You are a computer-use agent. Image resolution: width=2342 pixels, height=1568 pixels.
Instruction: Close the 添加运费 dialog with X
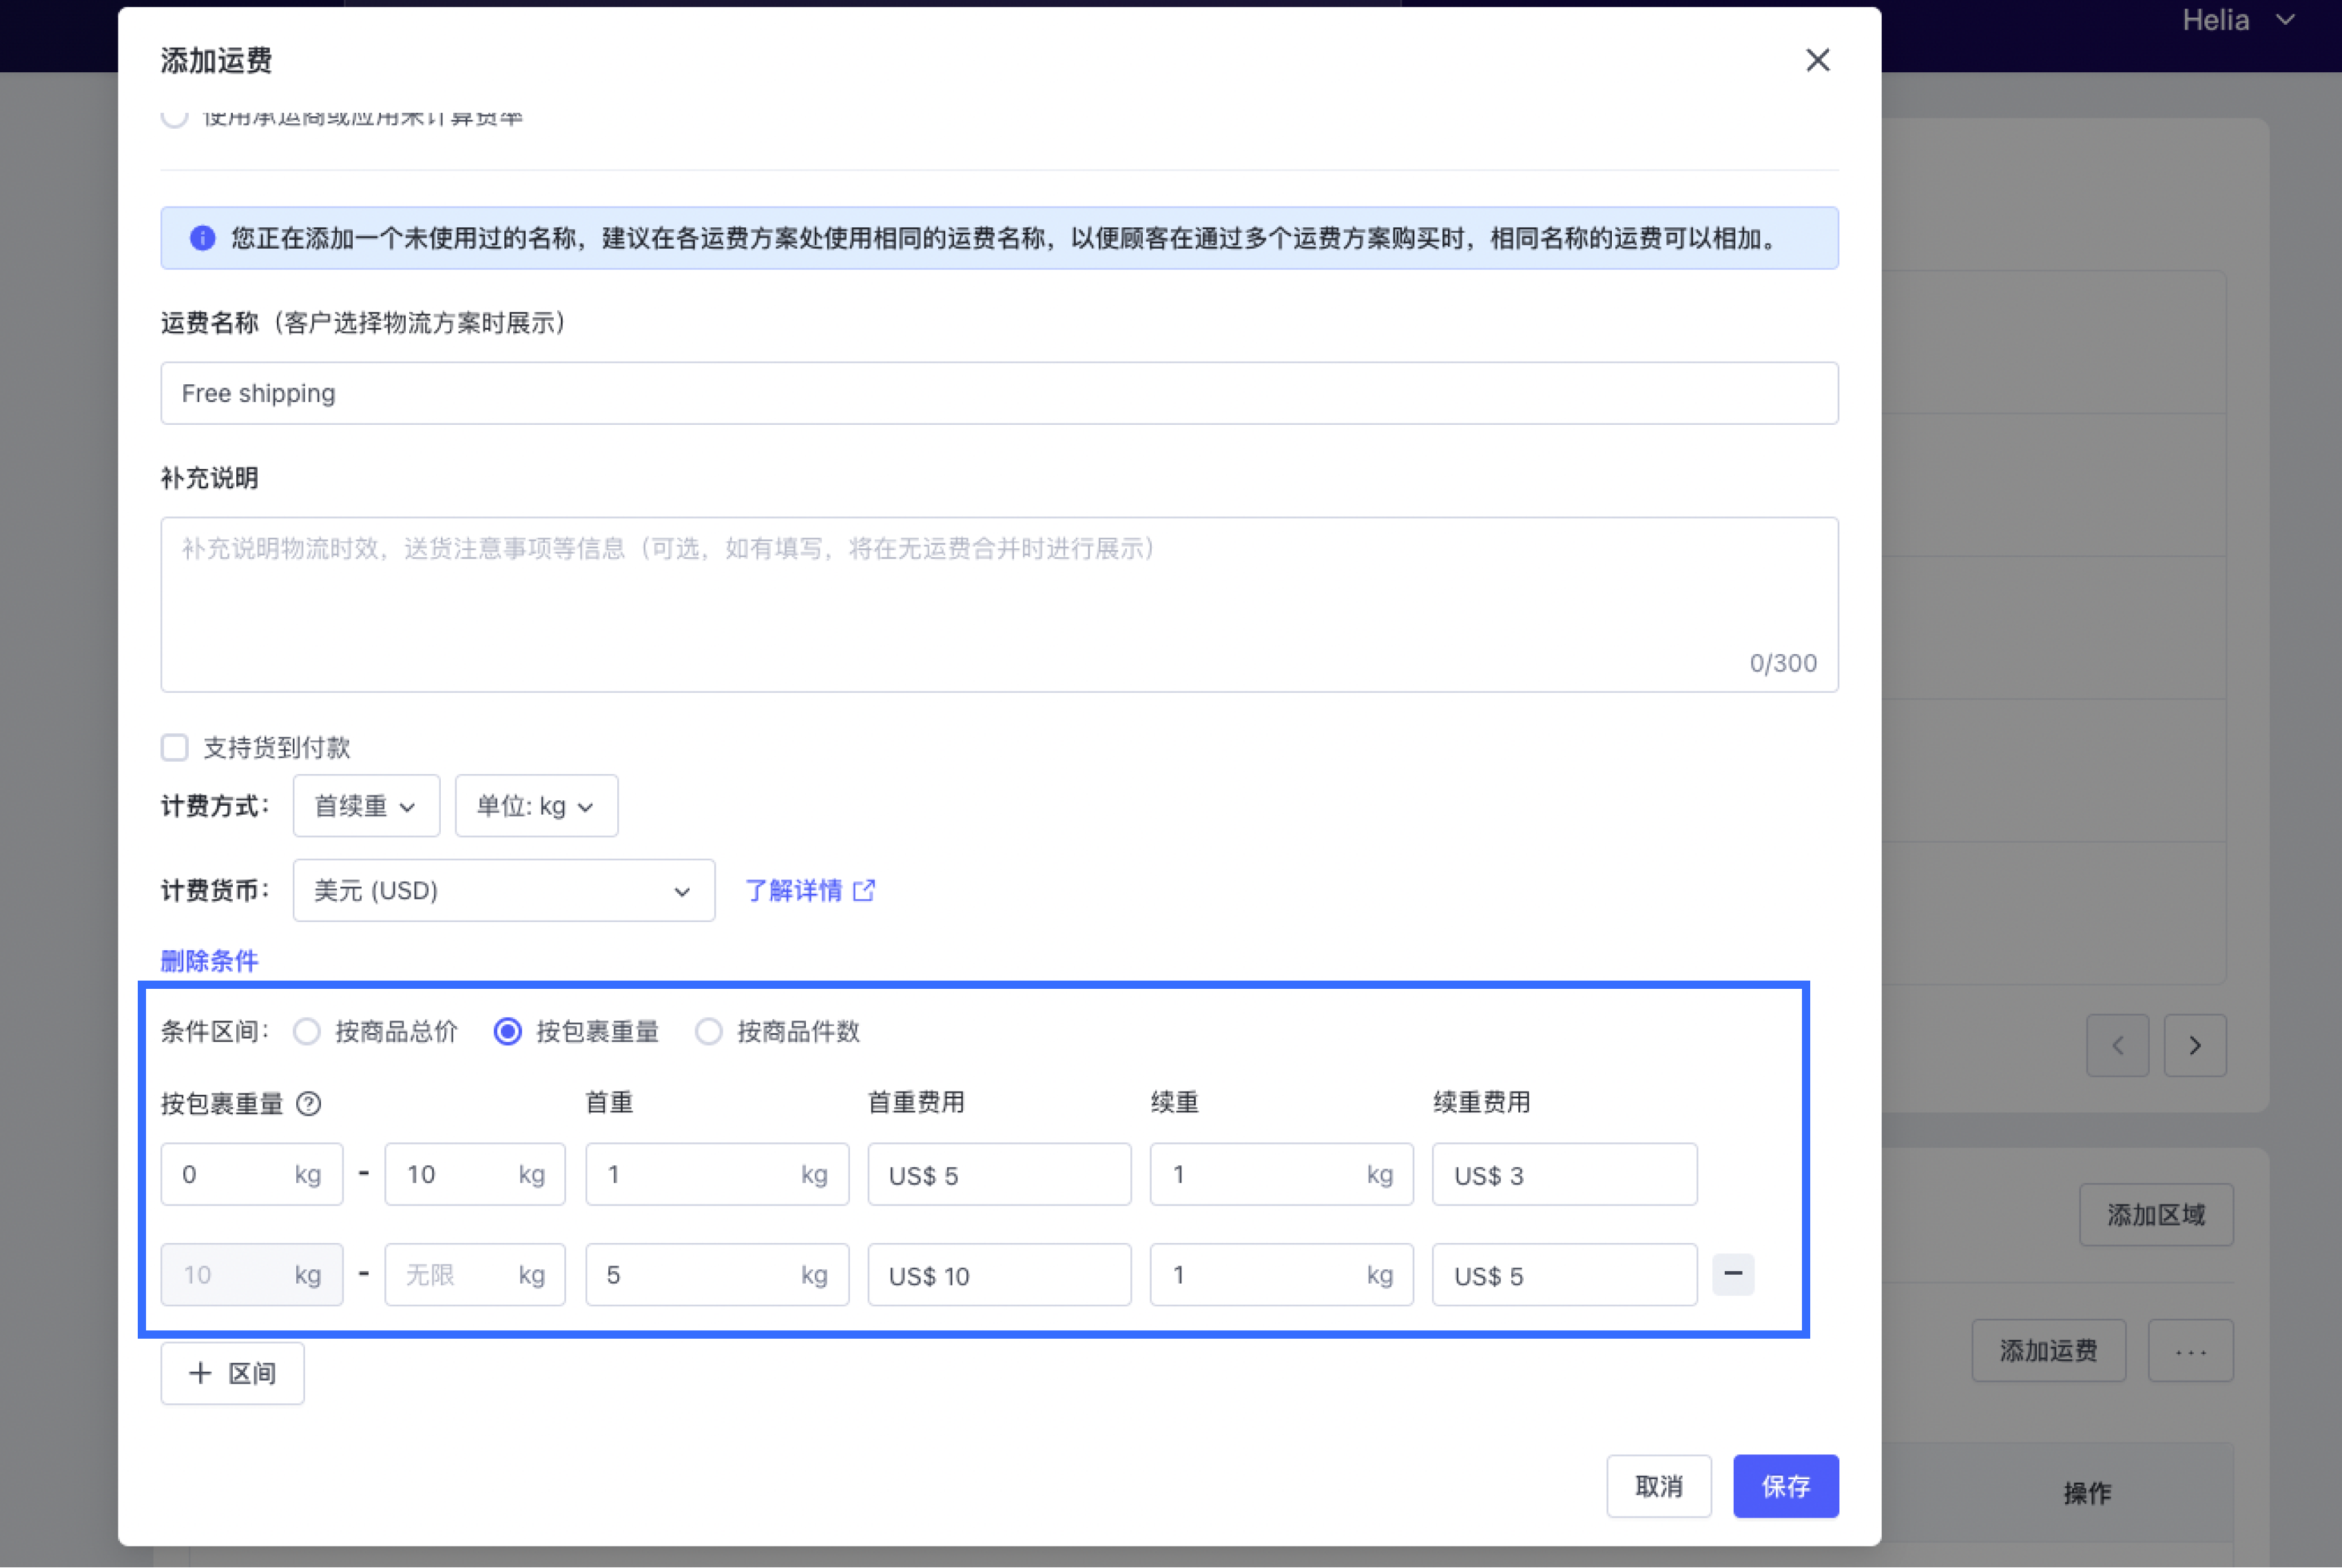(1817, 60)
